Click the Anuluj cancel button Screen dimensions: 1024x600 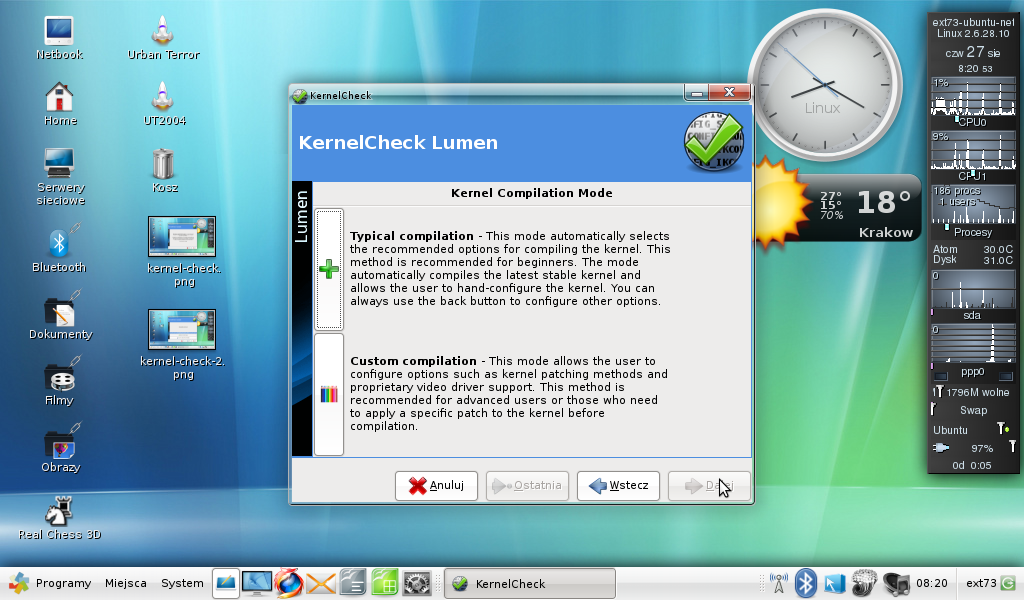click(436, 486)
